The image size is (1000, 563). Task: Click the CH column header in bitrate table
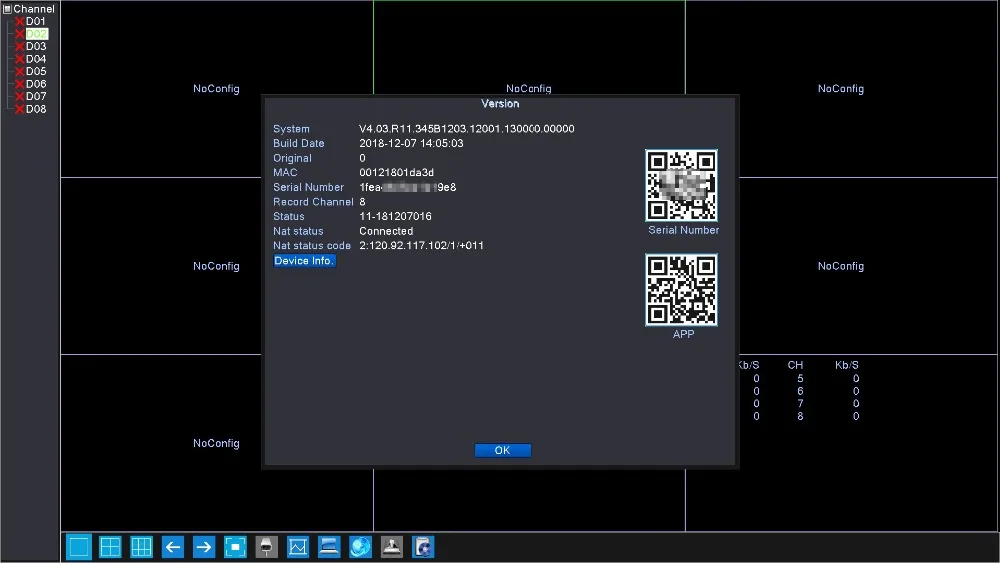click(x=795, y=365)
